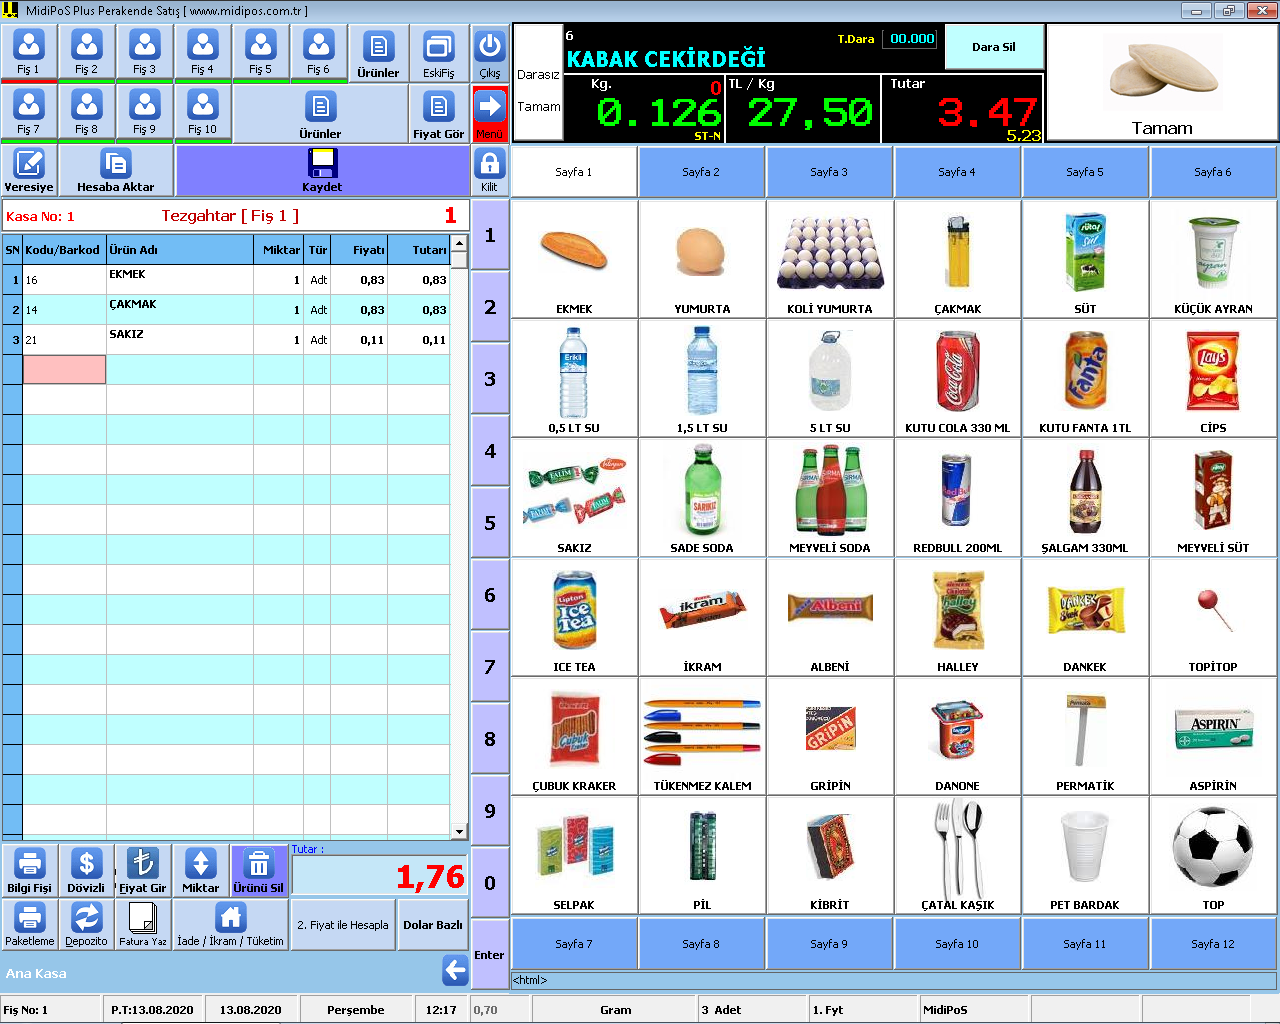Viewport: 1280px width, 1024px height.
Task: Change quantity with Miktar
Action: pyautogui.click(x=201, y=871)
